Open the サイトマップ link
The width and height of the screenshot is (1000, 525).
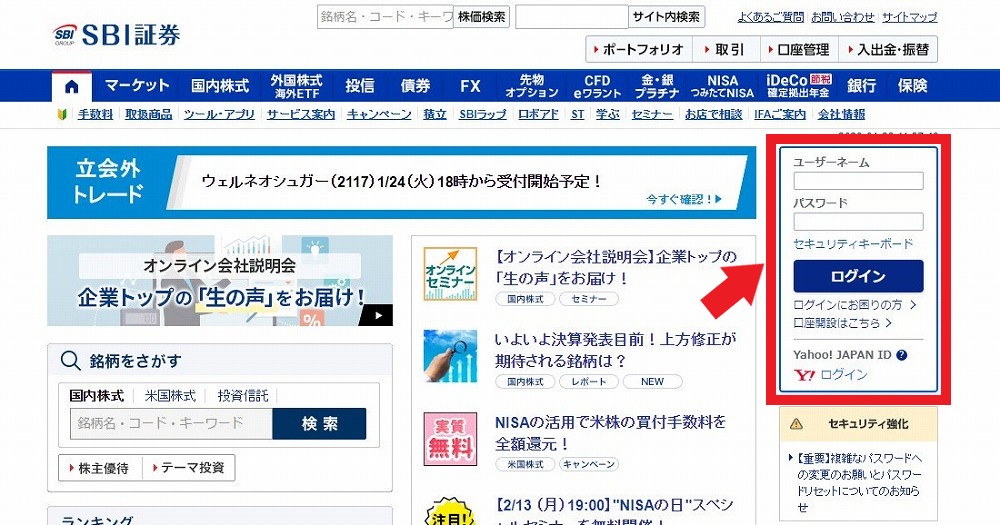(x=909, y=17)
